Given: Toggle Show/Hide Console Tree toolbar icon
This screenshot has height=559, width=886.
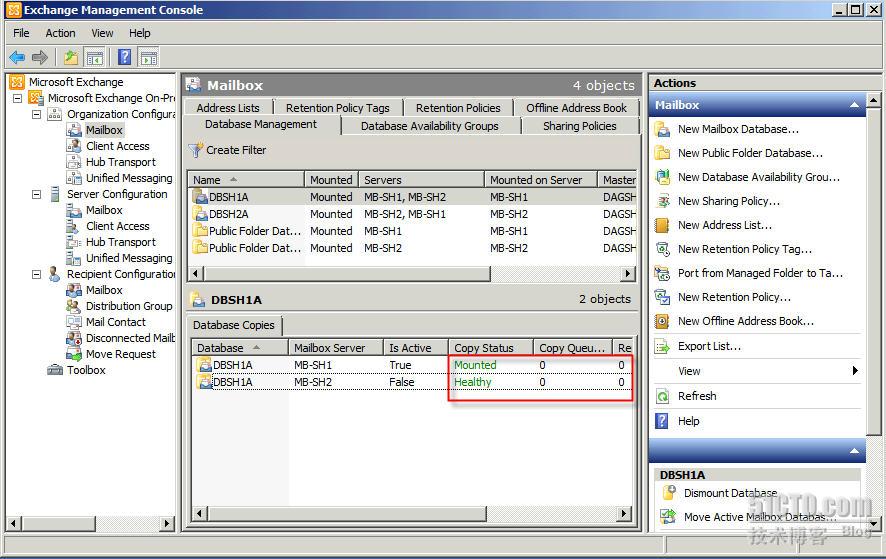Looking at the screenshot, I should [x=94, y=57].
